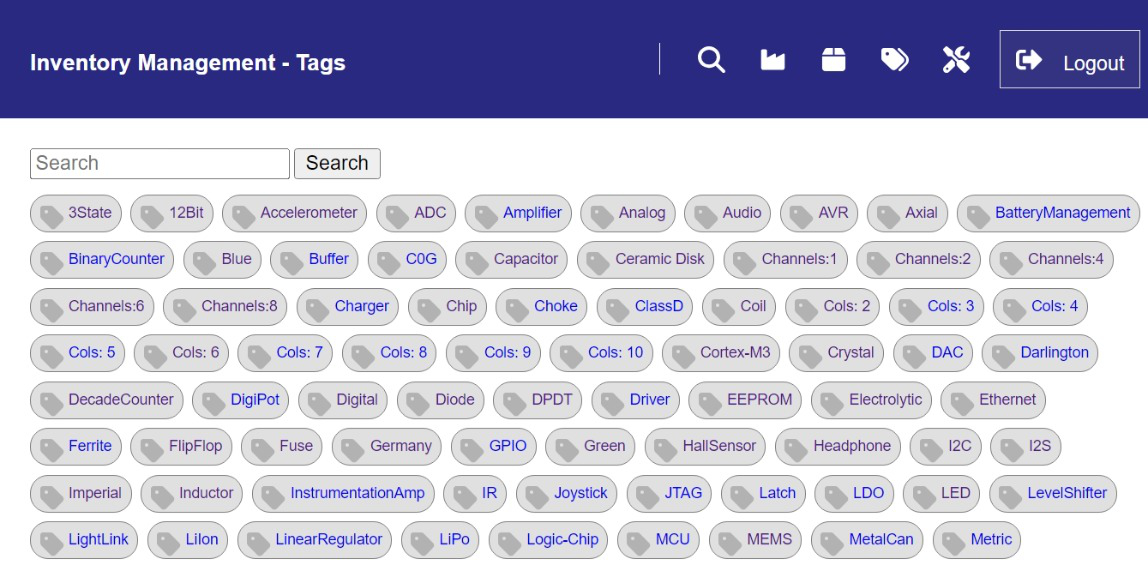This screenshot has width=1148, height=564.
Task: Select the Germany tag
Action: tap(387, 447)
